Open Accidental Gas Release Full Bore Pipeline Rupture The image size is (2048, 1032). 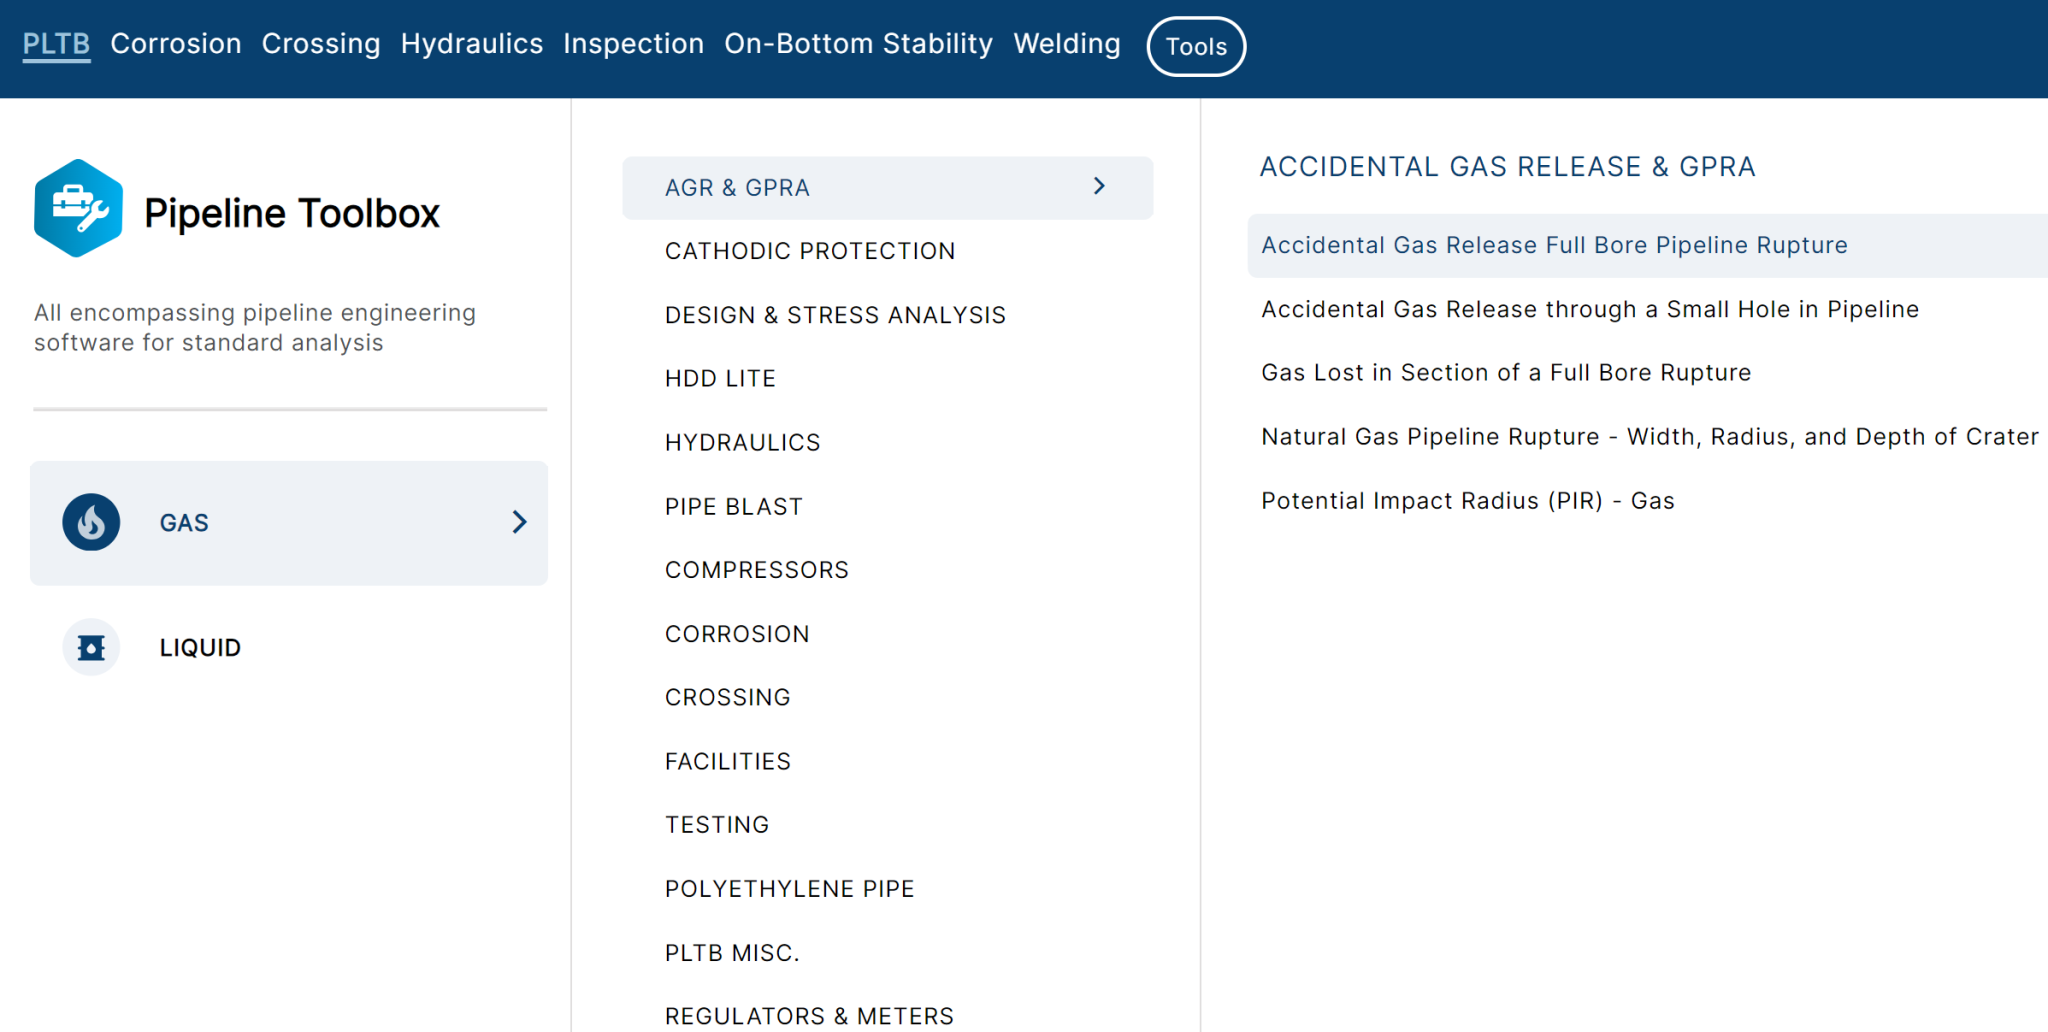(1554, 245)
